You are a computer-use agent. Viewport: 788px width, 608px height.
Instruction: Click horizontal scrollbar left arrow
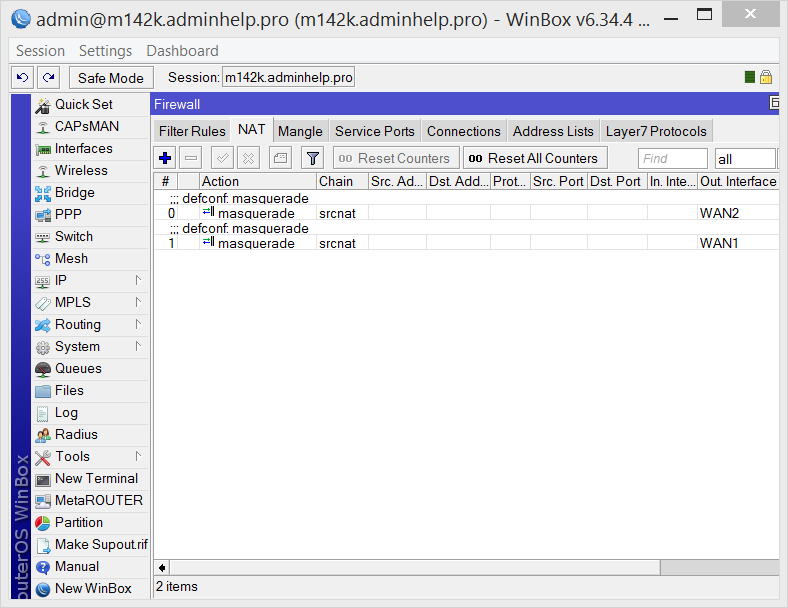(162, 568)
